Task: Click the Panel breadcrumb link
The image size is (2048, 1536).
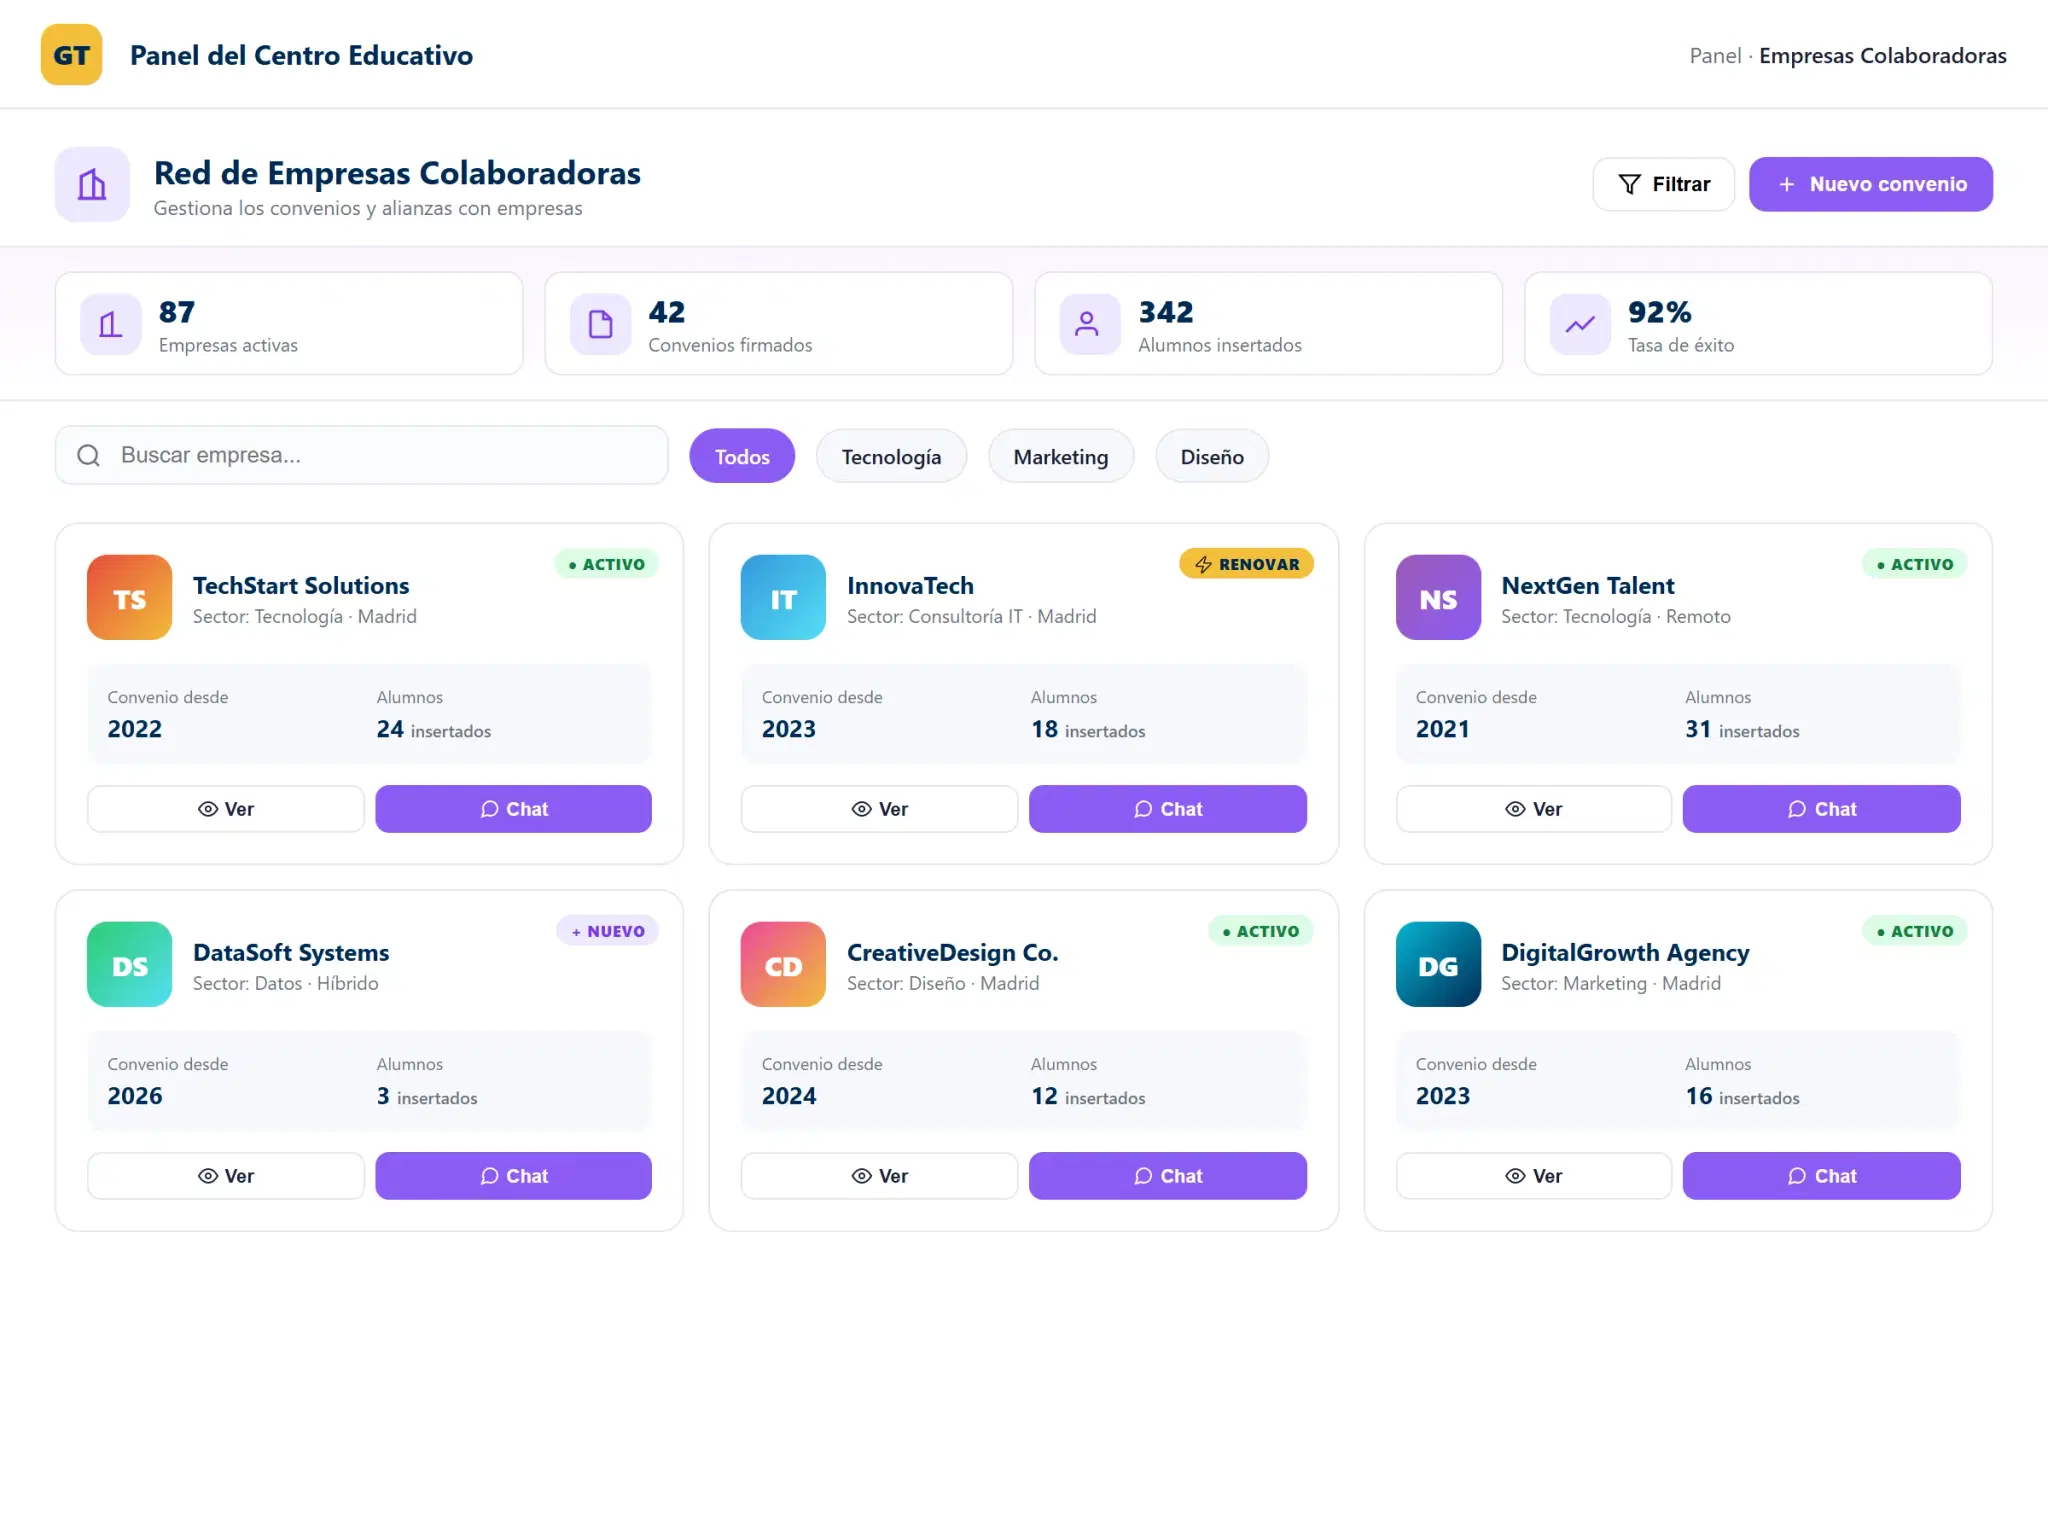Action: click(x=1715, y=56)
